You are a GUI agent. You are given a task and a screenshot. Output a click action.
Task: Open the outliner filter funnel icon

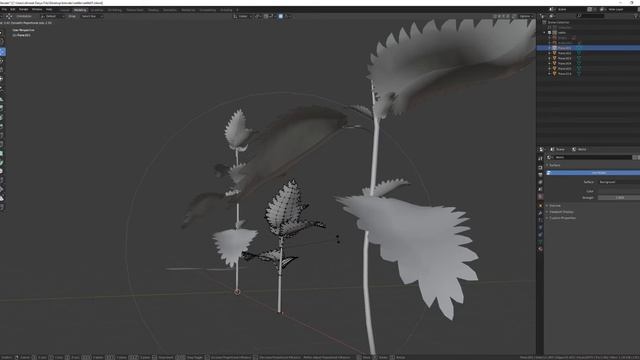pyautogui.click(x=636, y=16)
